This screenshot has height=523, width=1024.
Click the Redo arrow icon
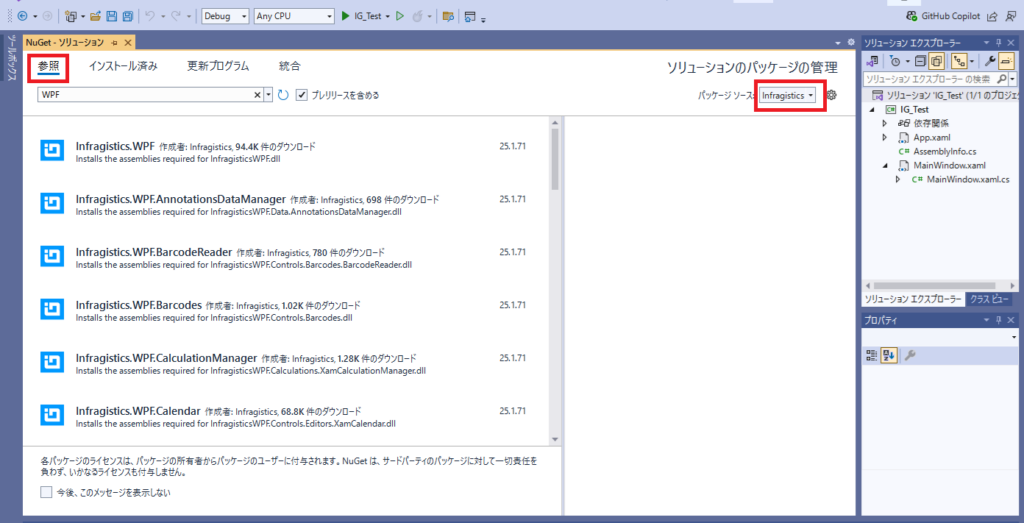tap(176, 16)
